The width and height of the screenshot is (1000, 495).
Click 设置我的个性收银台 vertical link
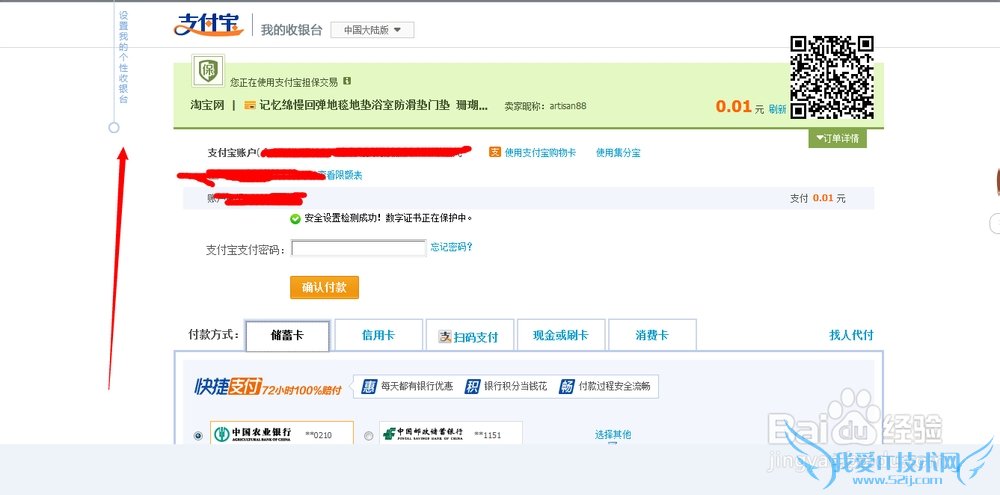[x=124, y=56]
